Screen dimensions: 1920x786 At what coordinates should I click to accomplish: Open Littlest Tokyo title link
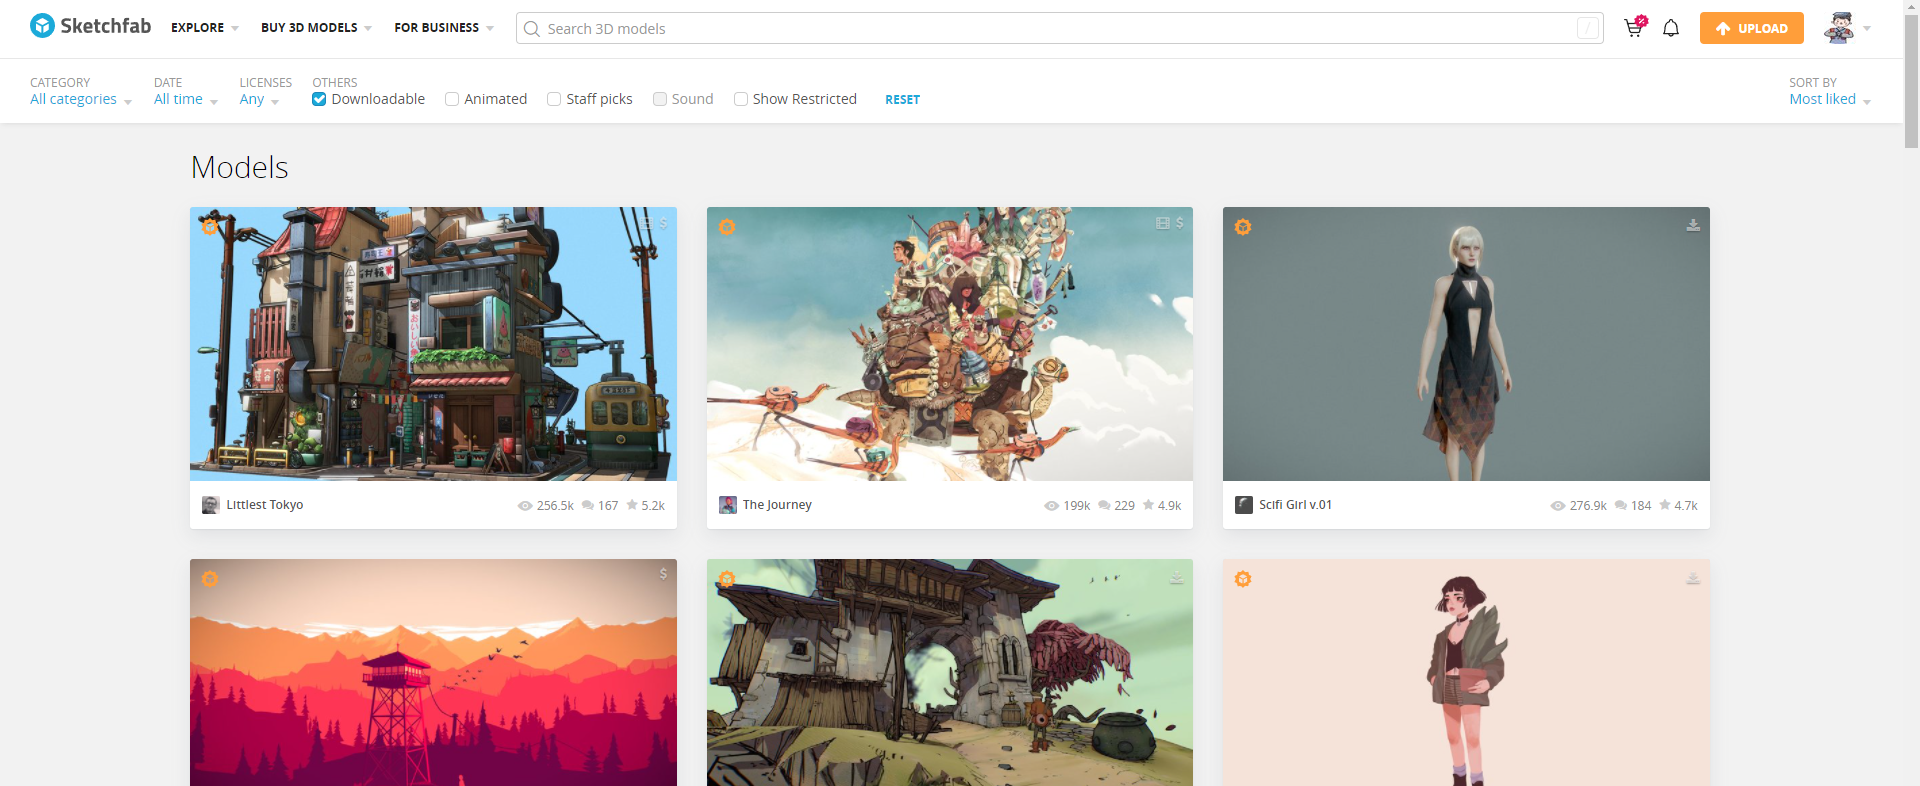pos(265,505)
